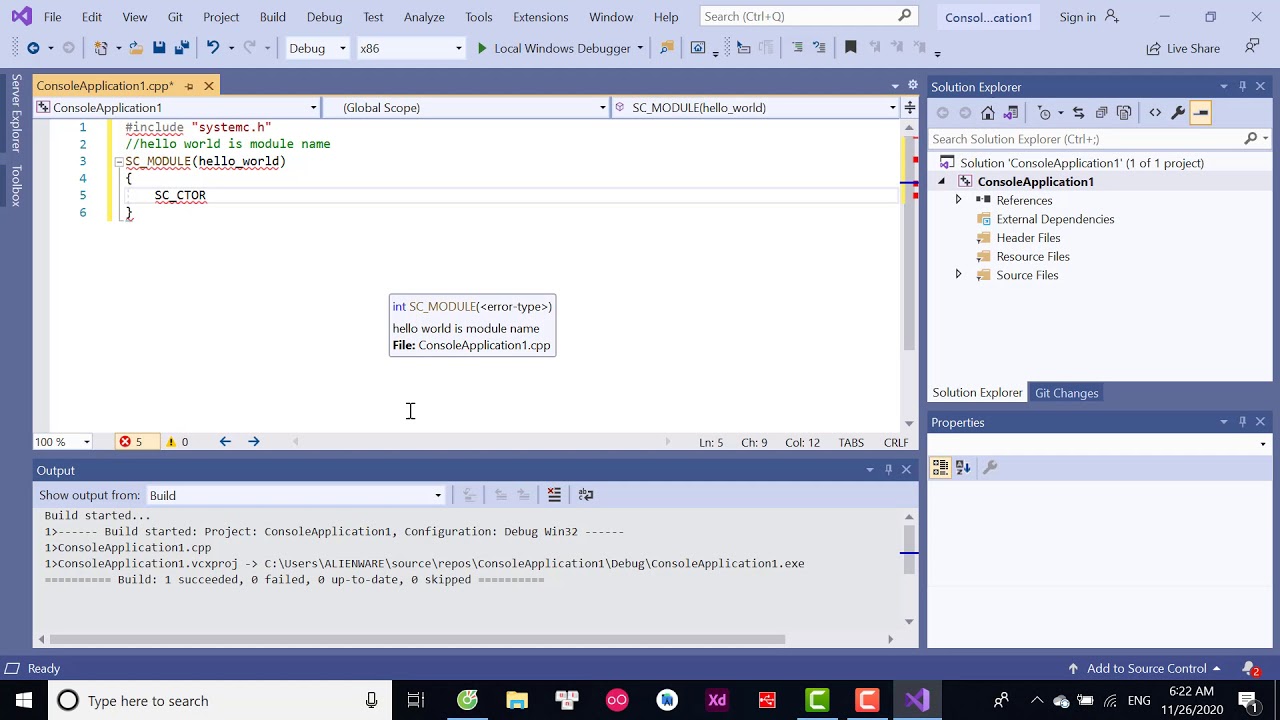Toggle a bookmark on the current line
This screenshot has width=1280, height=720.
click(x=851, y=48)
